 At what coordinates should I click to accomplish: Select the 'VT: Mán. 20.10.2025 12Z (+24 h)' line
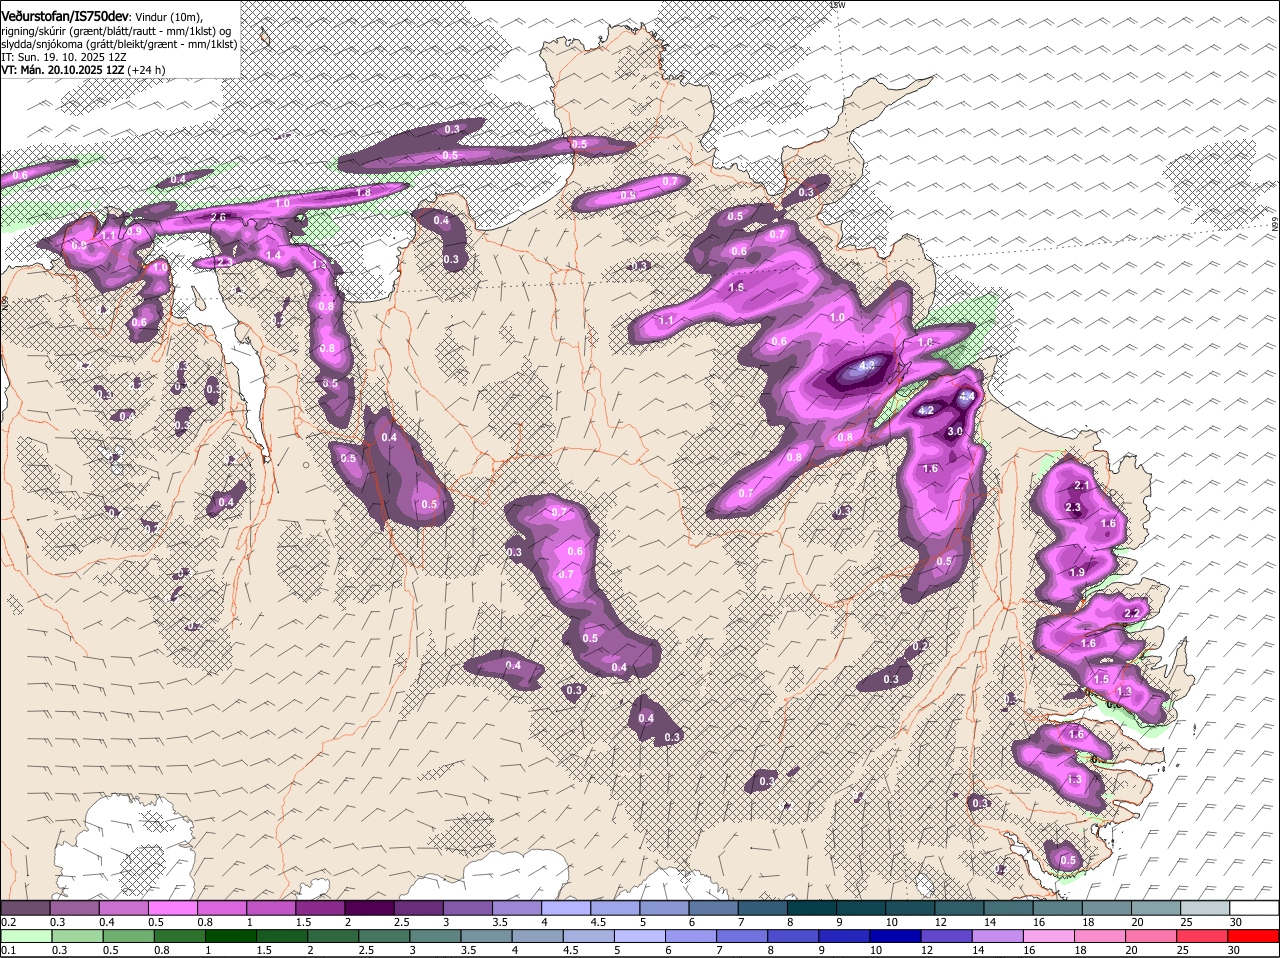[x=84, y=70]
